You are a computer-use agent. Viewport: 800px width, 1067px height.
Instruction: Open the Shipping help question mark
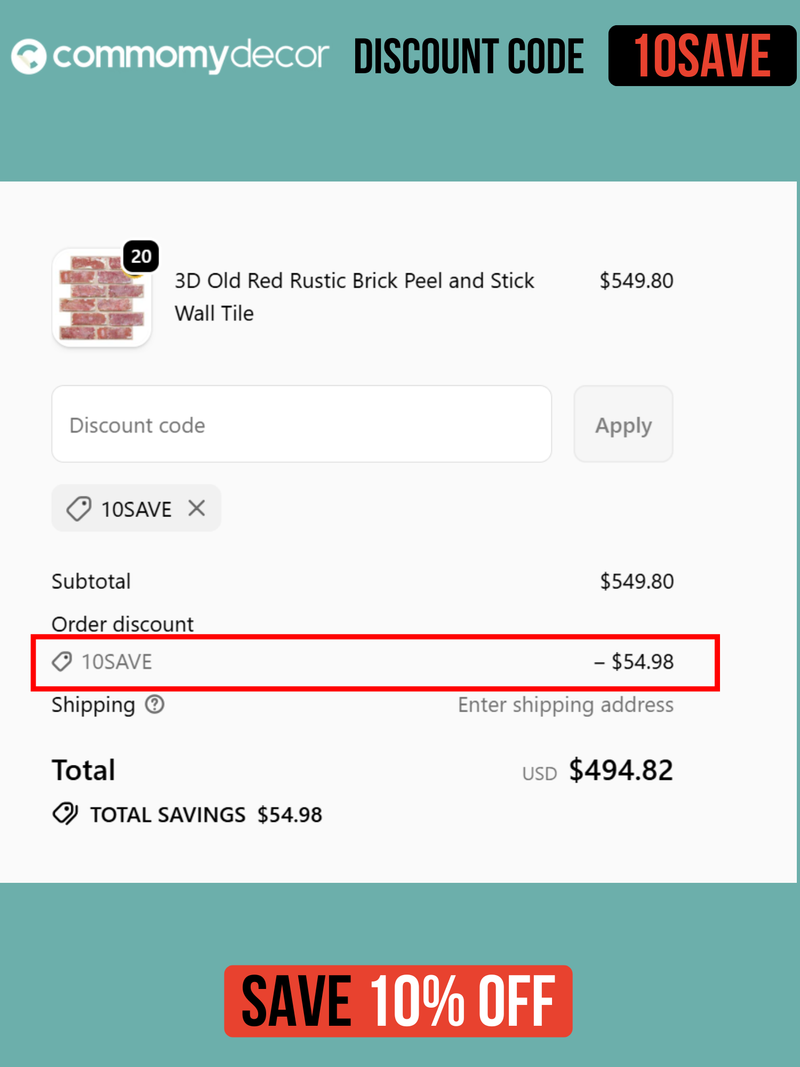[154, 705]
